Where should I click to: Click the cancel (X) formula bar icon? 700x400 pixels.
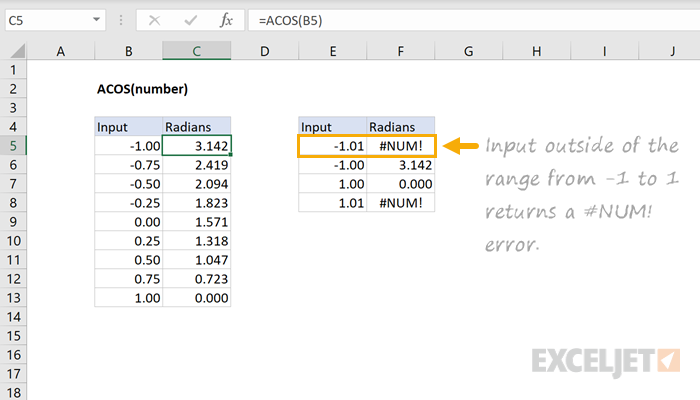click(154, 21)
